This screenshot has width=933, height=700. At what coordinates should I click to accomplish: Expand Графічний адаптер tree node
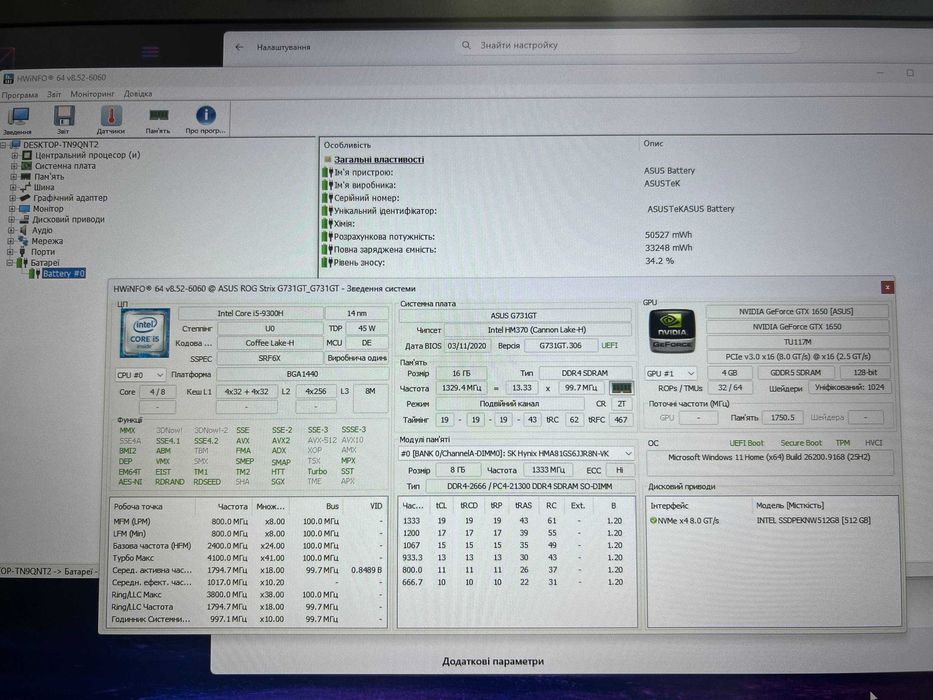12,198
